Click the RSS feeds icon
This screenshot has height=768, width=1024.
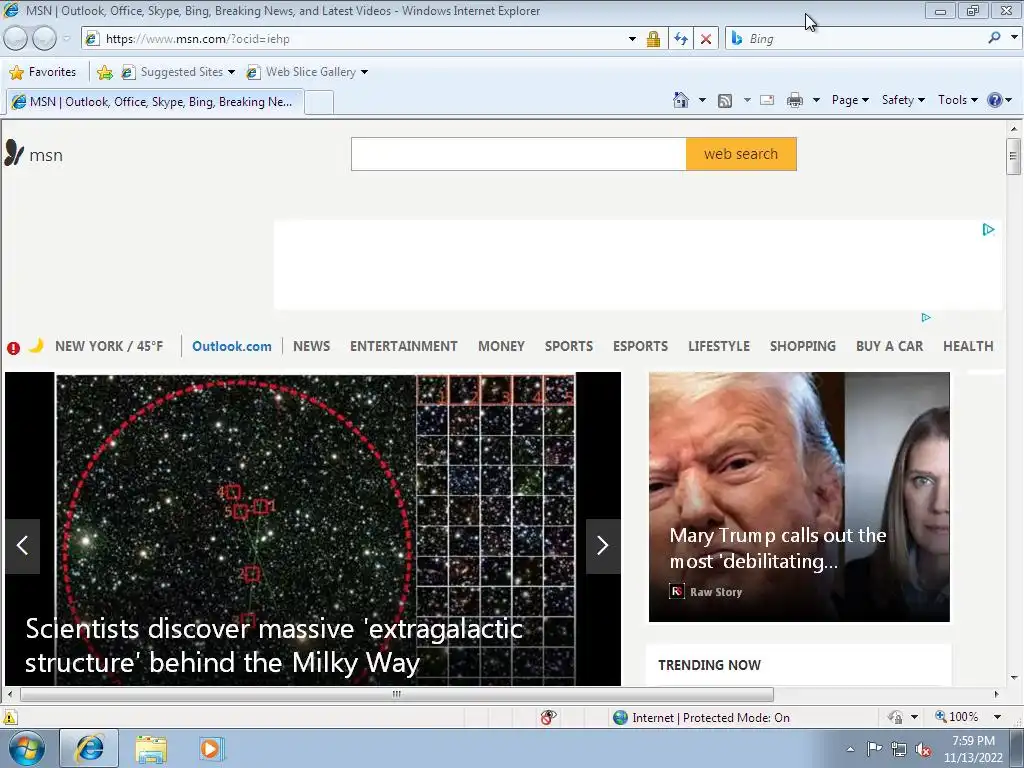pyautogui.click(x=724, y=101)
